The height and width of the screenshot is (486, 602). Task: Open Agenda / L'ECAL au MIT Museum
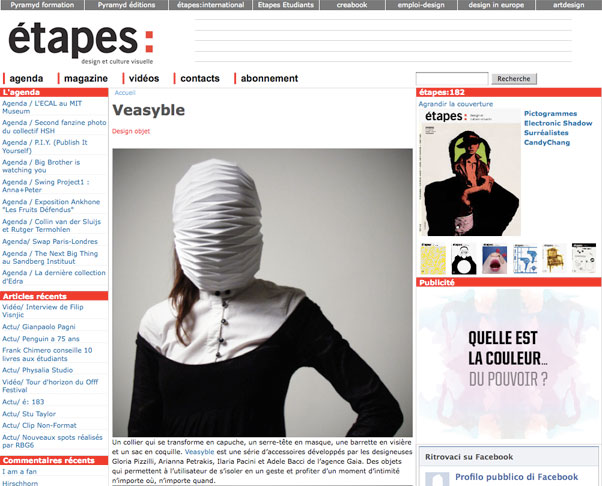42,107
